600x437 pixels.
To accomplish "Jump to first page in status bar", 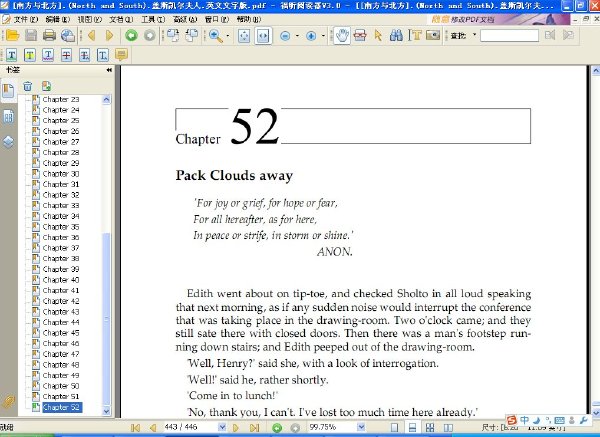I will click(135, 427).
